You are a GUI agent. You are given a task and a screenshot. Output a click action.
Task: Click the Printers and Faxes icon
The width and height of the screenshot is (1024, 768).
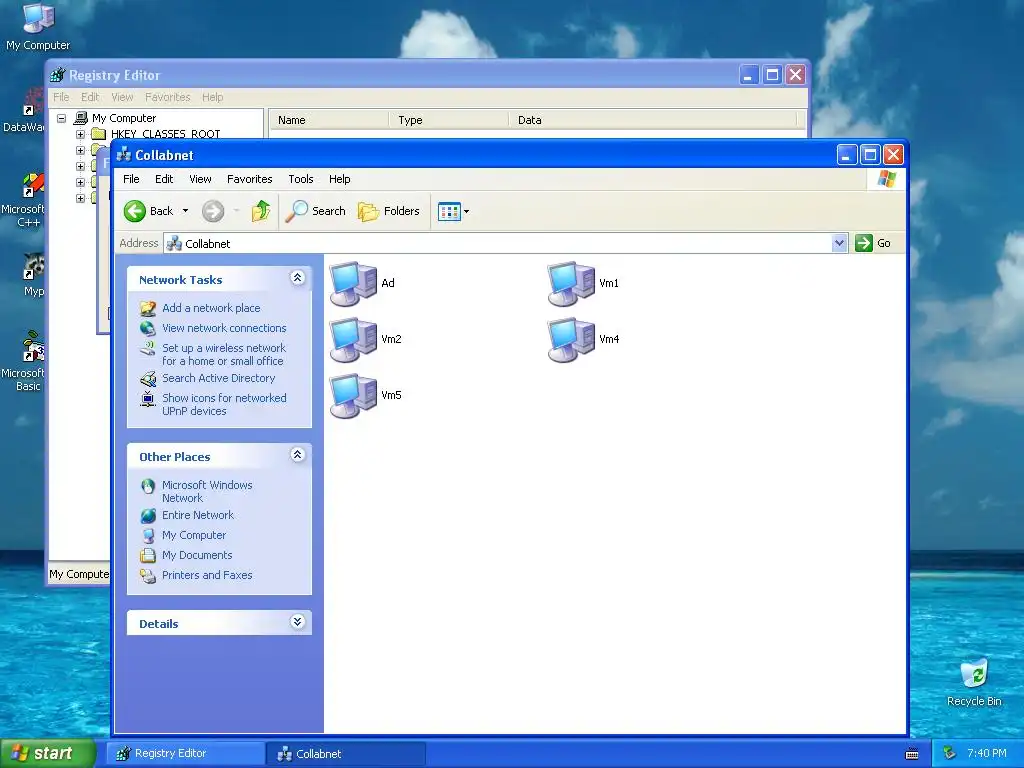click(x=148, y=576)
